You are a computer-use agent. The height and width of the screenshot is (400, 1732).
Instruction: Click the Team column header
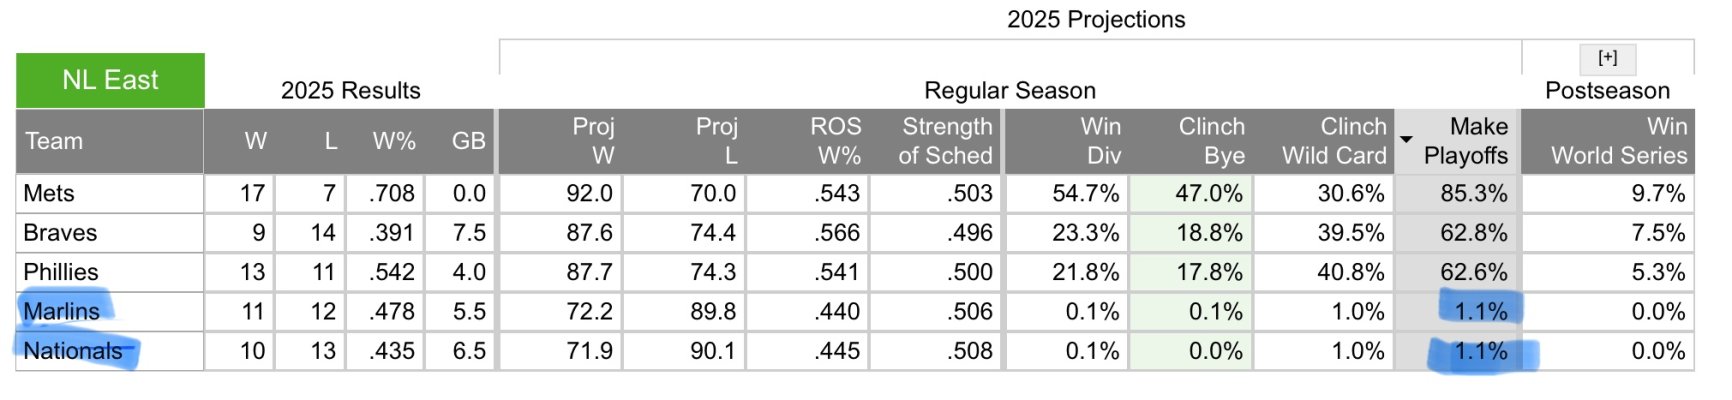coord(54,141)
